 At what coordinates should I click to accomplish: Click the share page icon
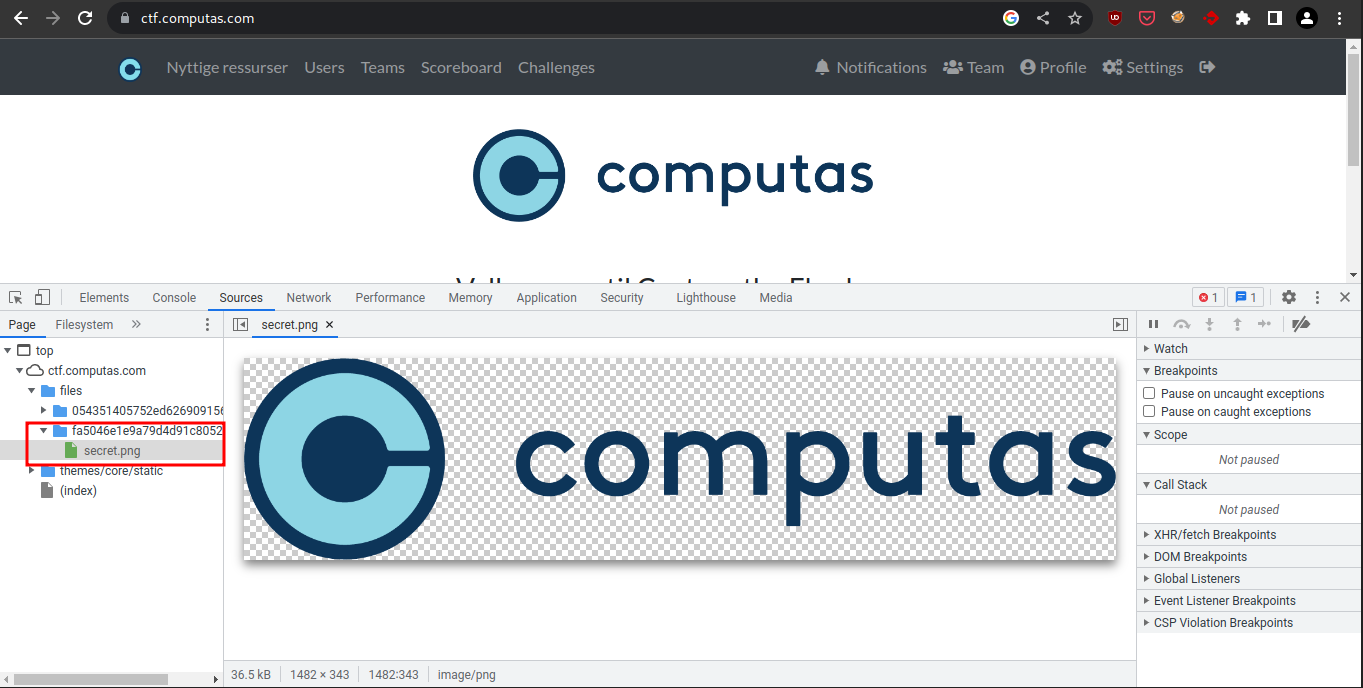tap(1043, 18)
